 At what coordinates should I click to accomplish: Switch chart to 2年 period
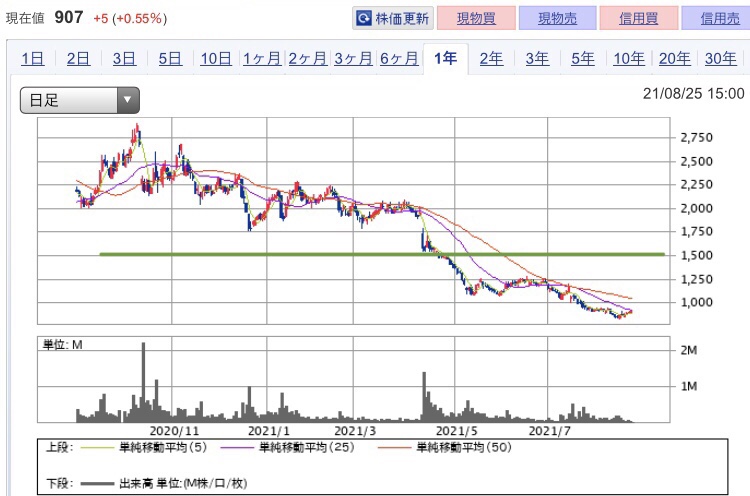(x=491, y=59)
